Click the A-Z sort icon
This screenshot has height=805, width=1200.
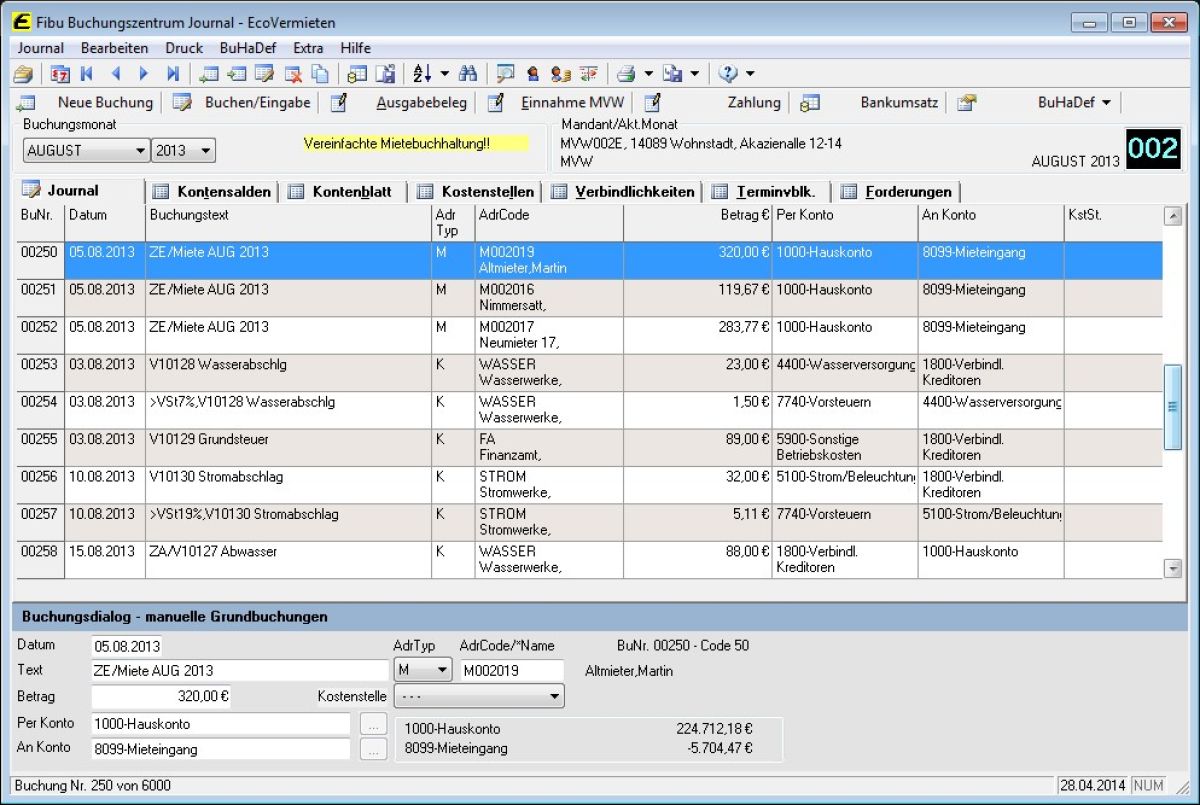click(422, 73)
